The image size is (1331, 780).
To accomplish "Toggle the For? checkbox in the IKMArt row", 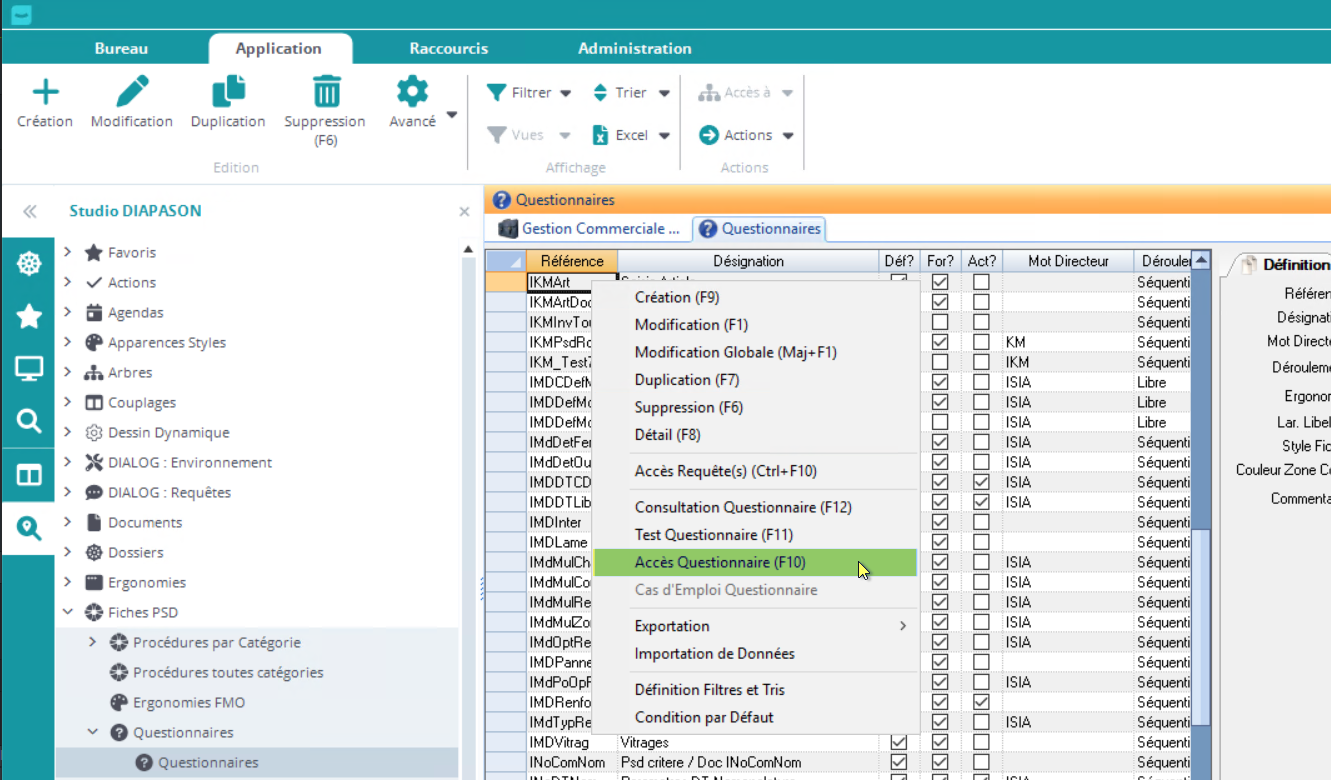I will pyautogui.click(x=940, y=282).
